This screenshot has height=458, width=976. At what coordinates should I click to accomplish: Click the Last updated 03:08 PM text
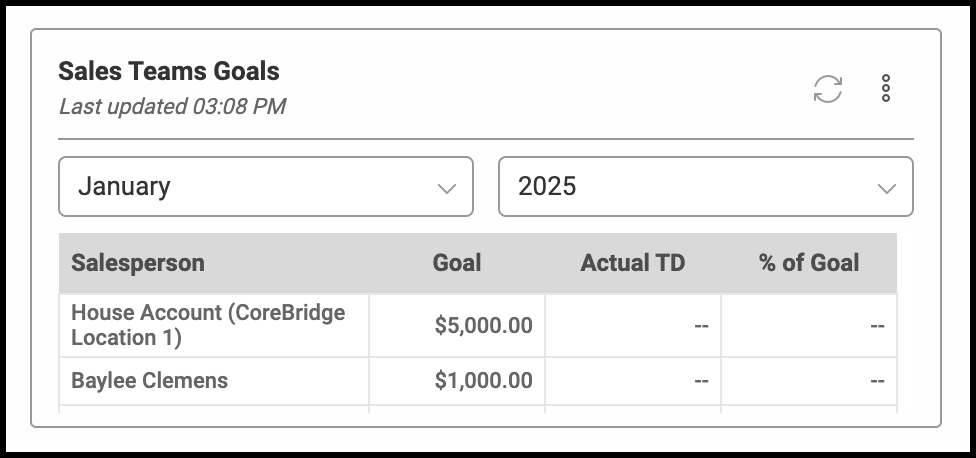[172, 106]
